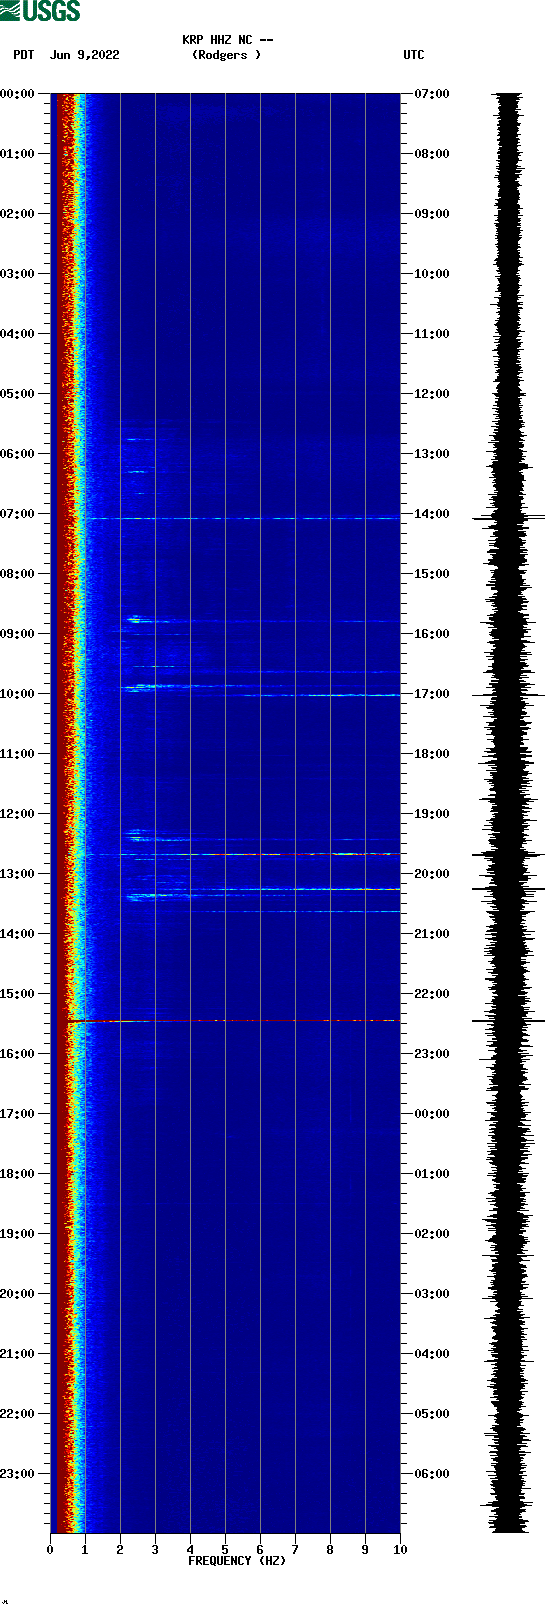Click the 2 Hz frequency tick label
Screen dimensions: 552x1613
[x=120, y=1550]
